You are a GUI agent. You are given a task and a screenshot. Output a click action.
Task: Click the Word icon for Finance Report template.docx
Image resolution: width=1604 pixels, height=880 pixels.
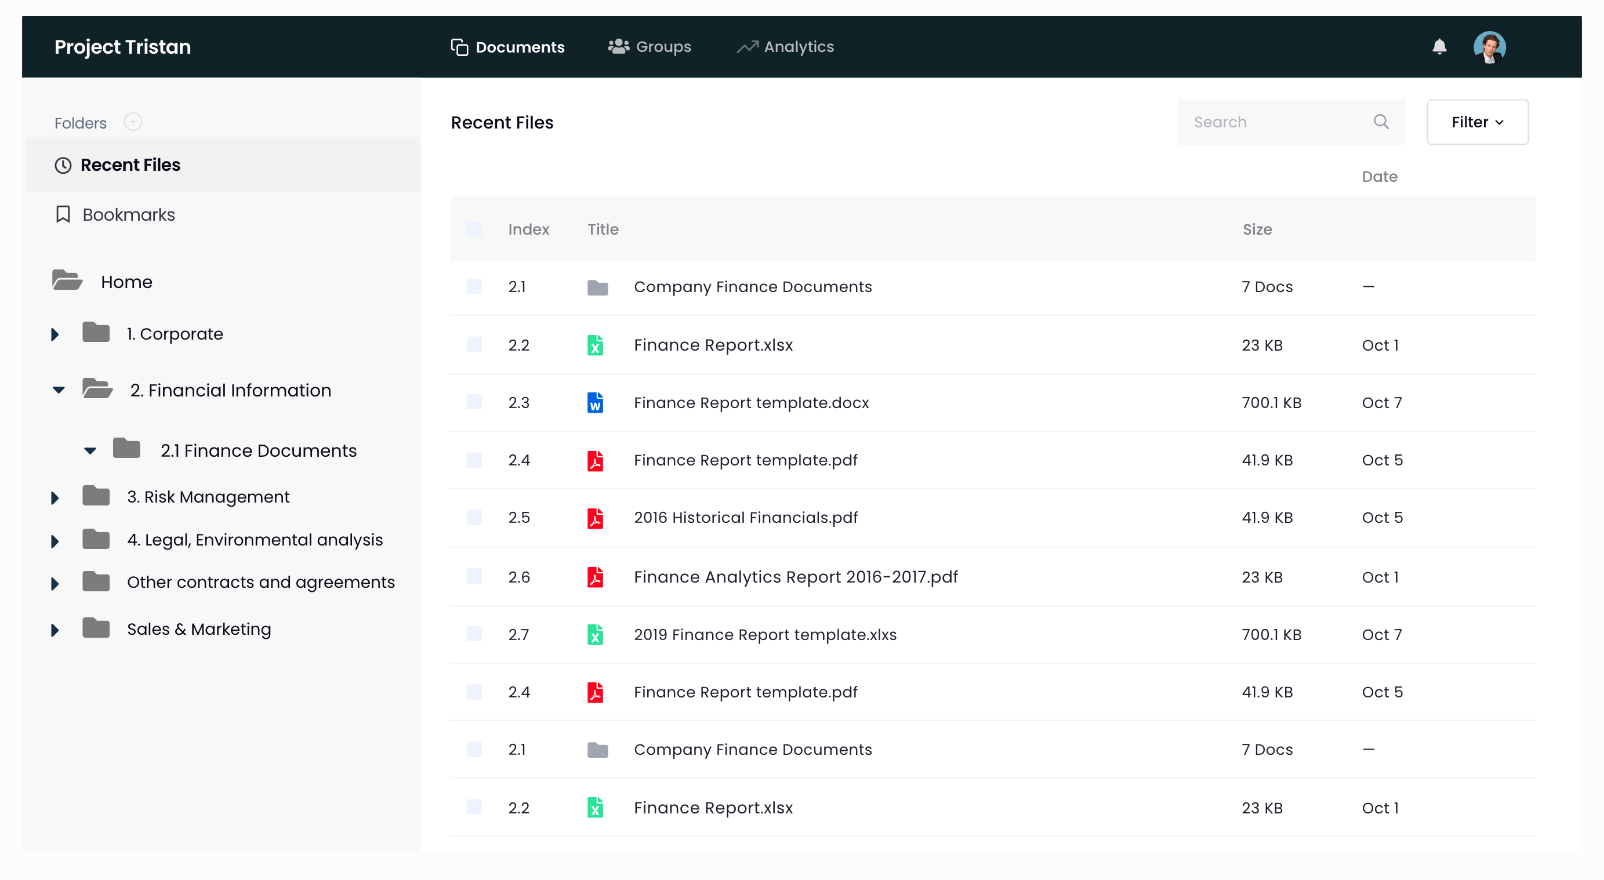(x=595, y=403)
